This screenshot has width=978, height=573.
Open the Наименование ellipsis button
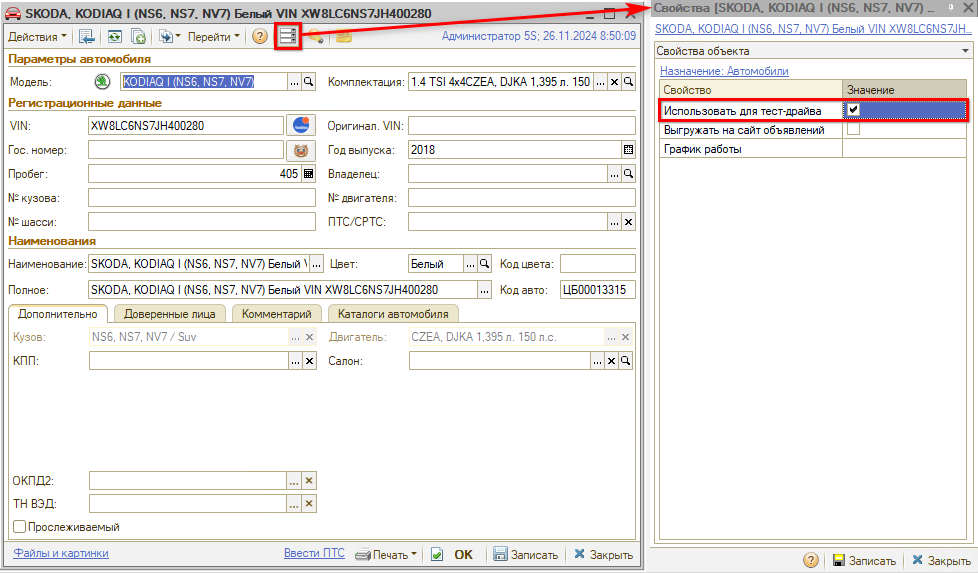point(316,264)
